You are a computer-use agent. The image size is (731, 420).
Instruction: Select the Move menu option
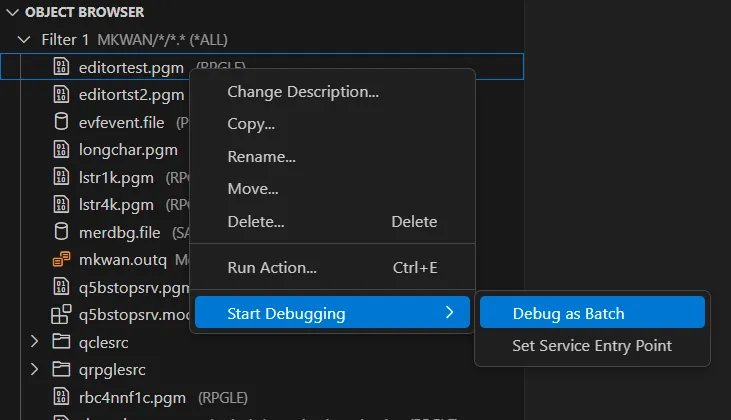click(253, 189)
